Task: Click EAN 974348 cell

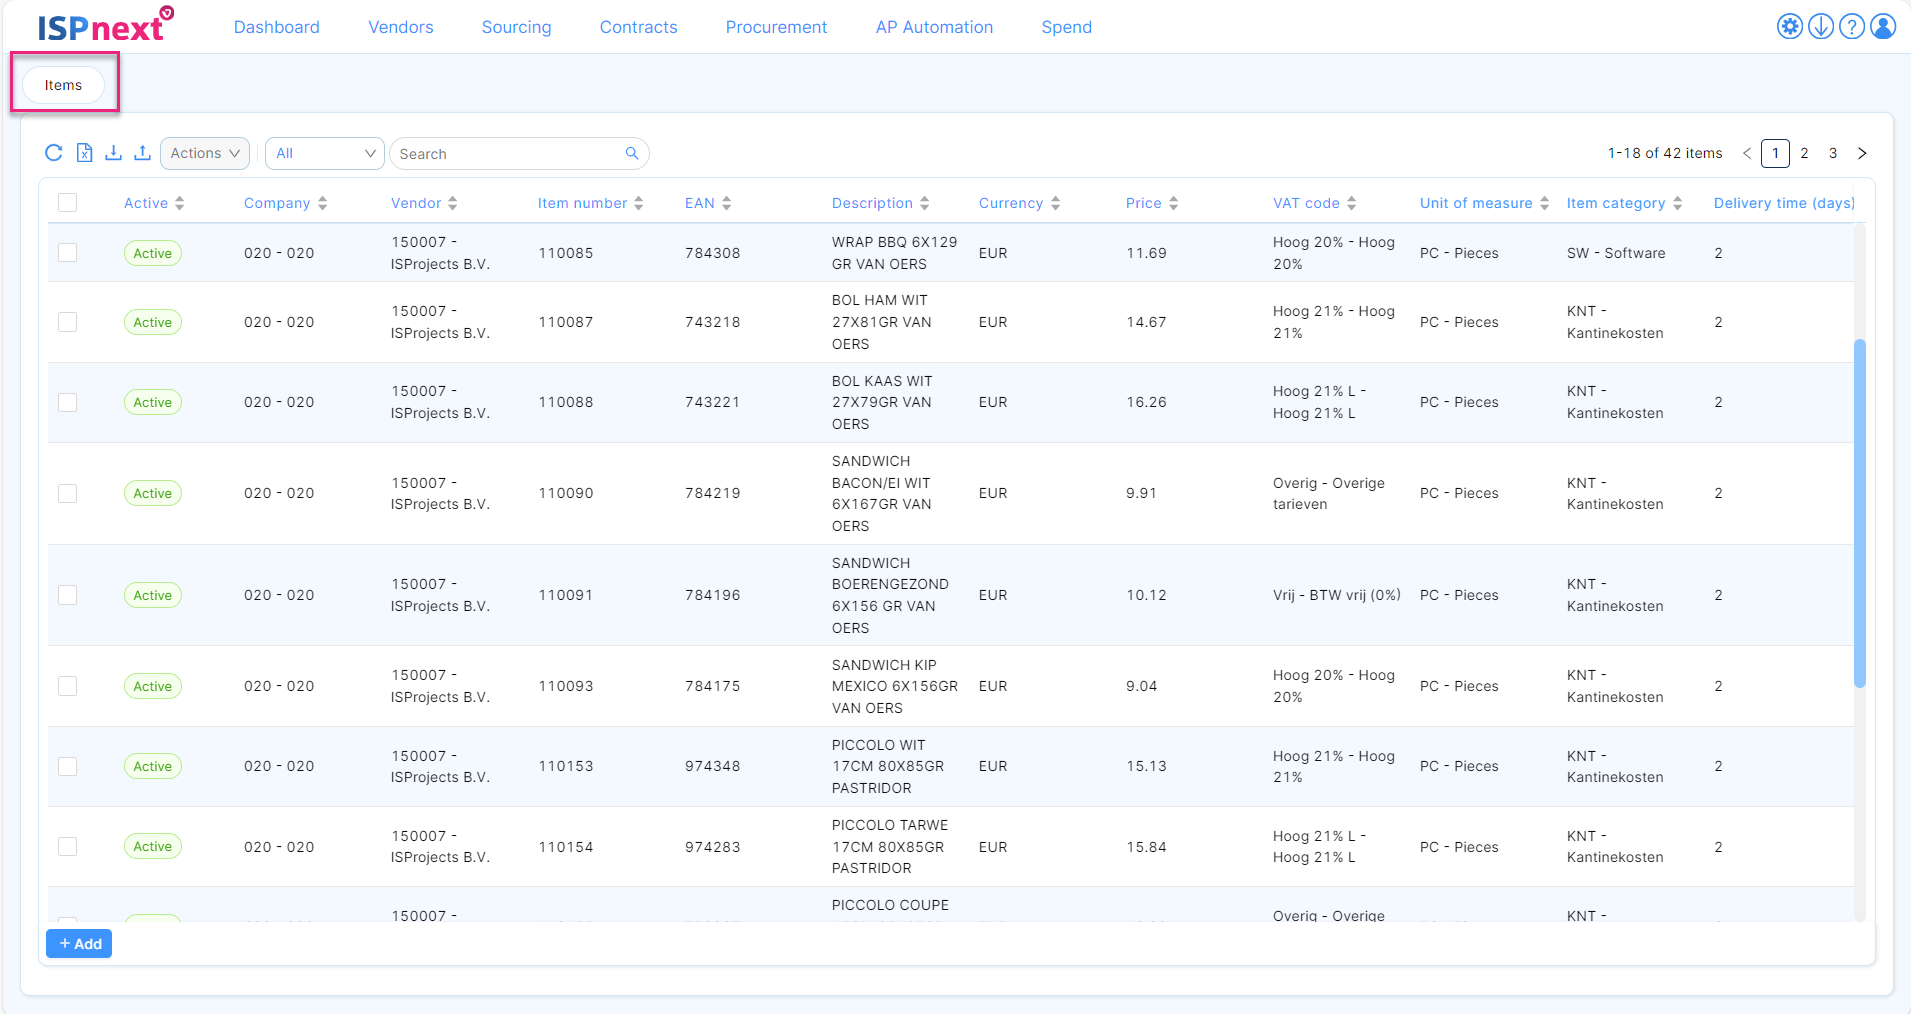Action: click(712, 766)
